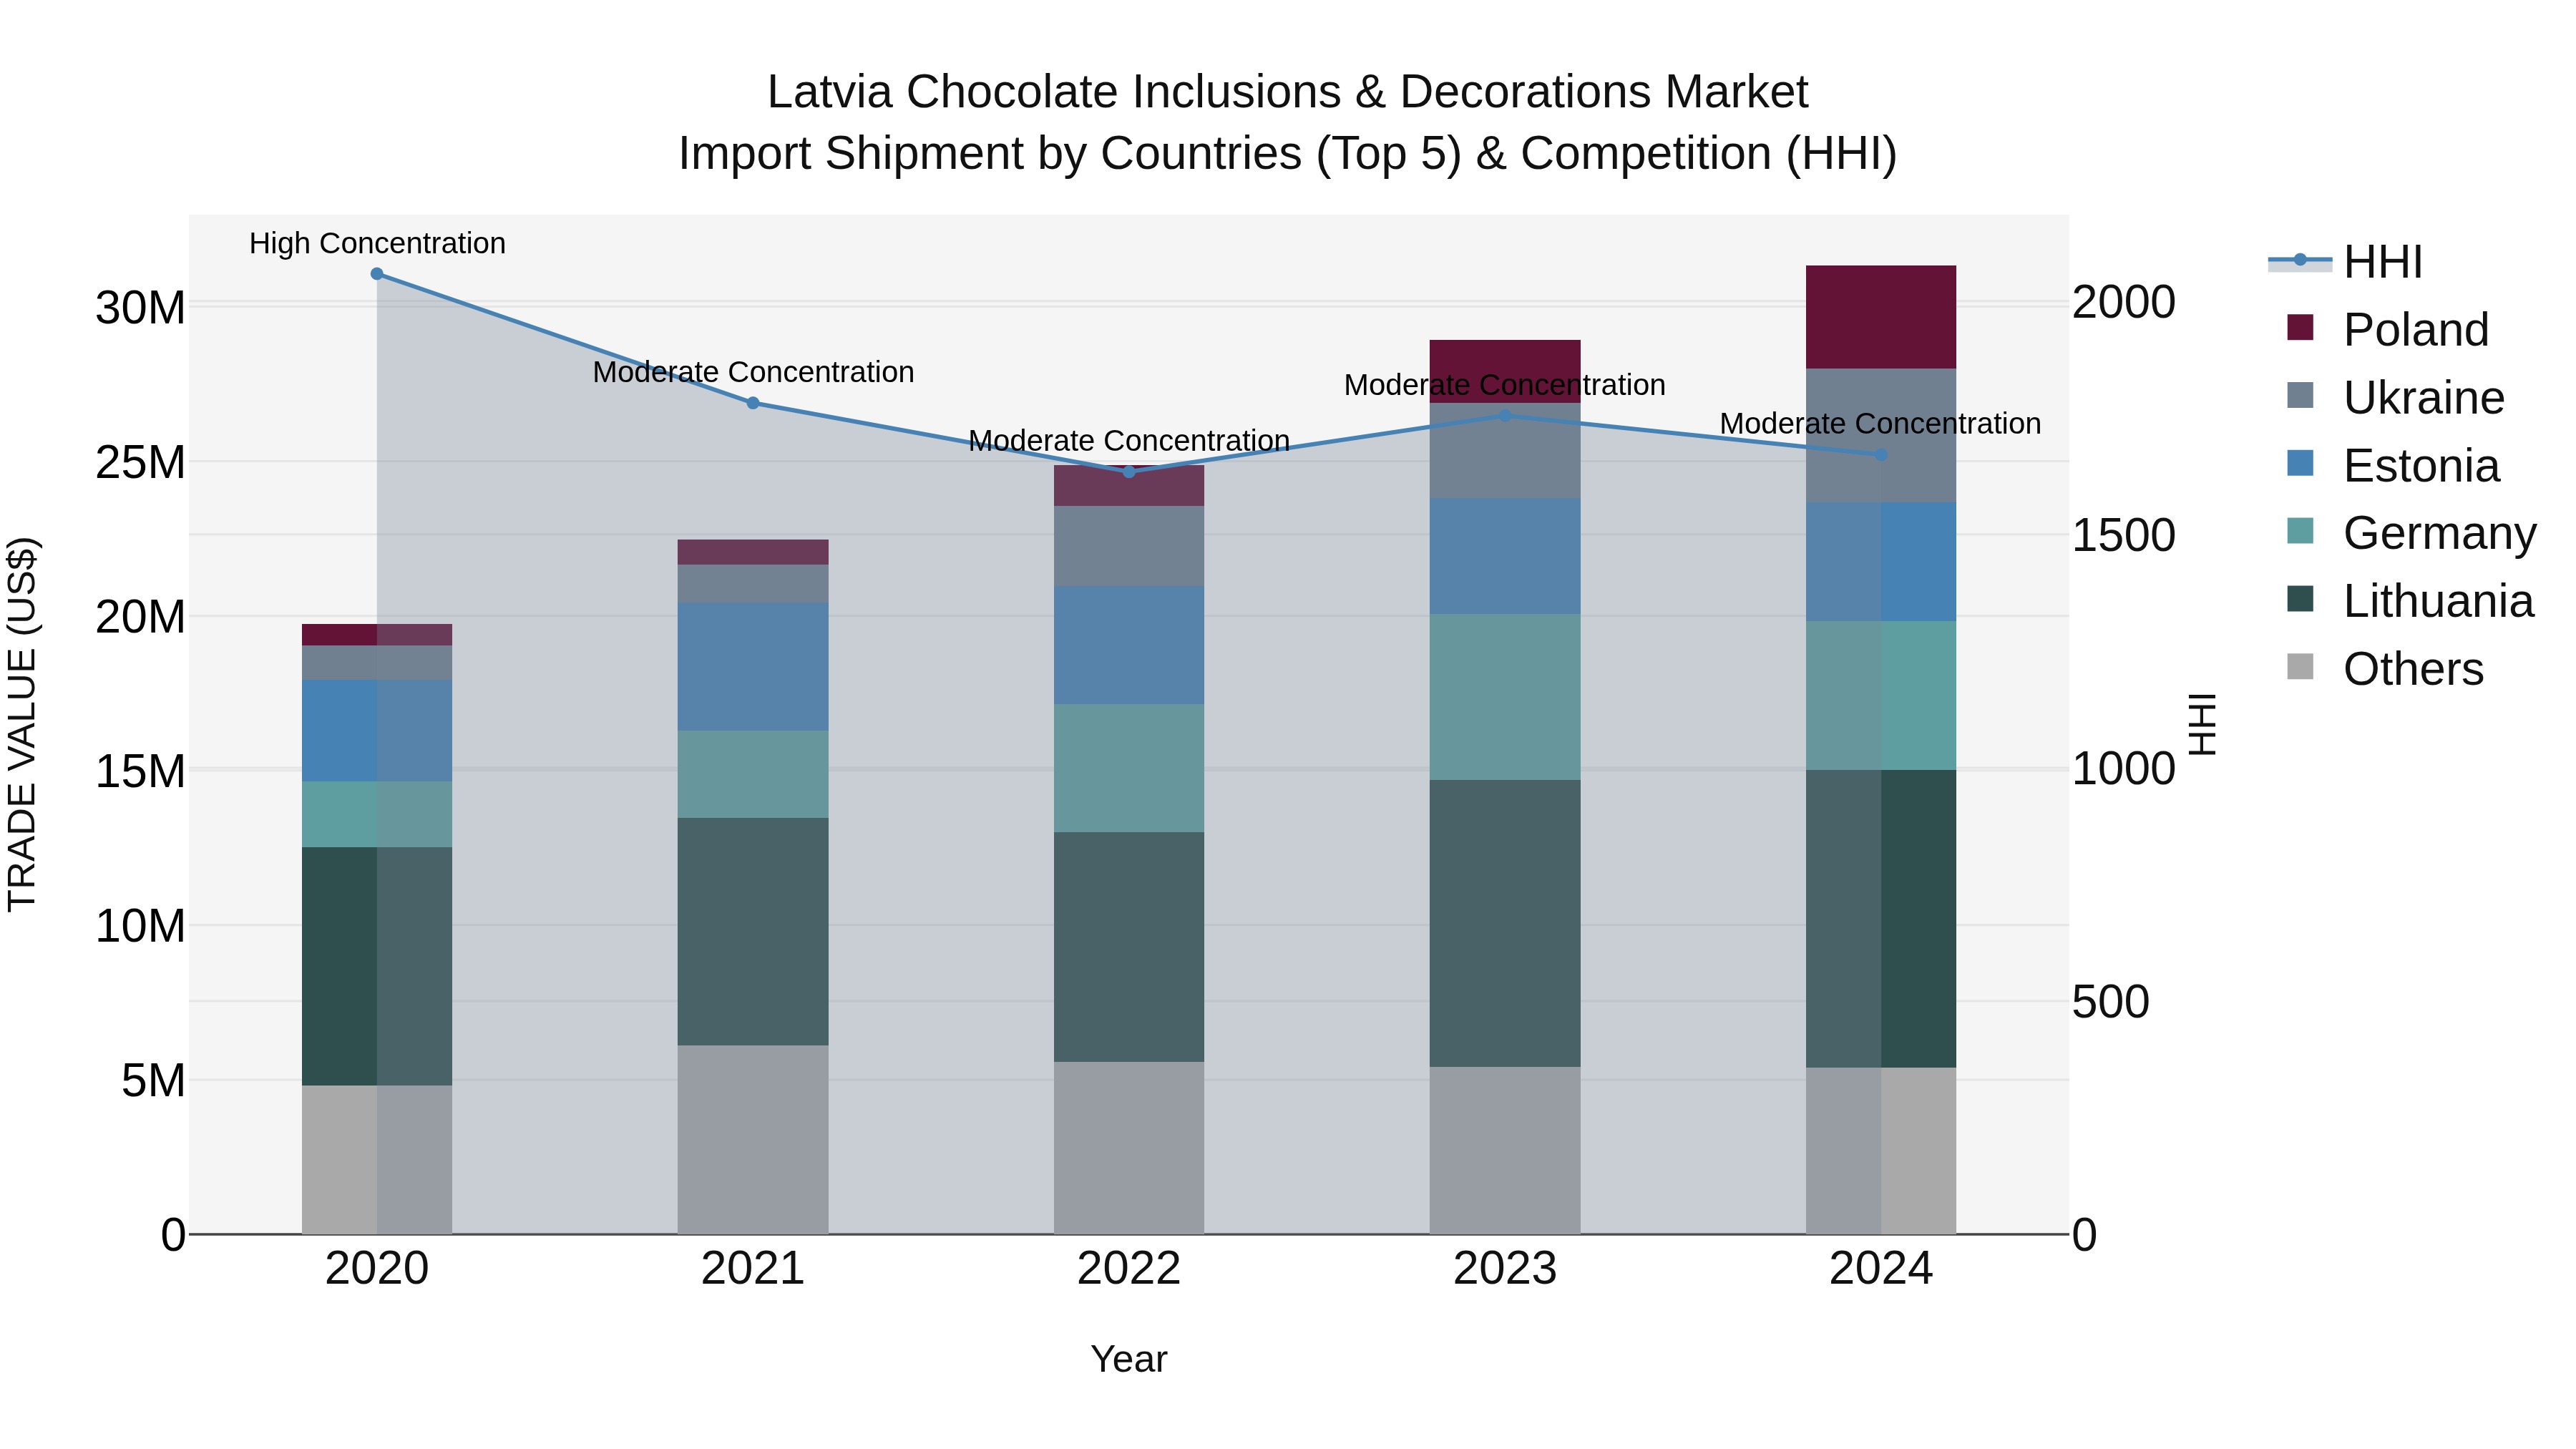The image size is (2576, 1449).
Task: Toggle the HHI legend label
Action: point(2383,262)
